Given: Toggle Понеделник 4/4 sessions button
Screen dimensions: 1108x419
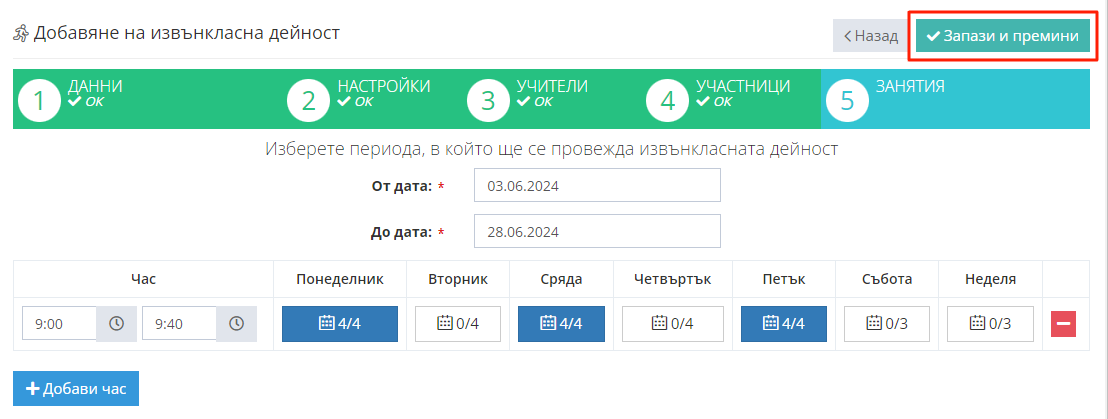Looking at the screenshot, I should [x=340, y=324].
